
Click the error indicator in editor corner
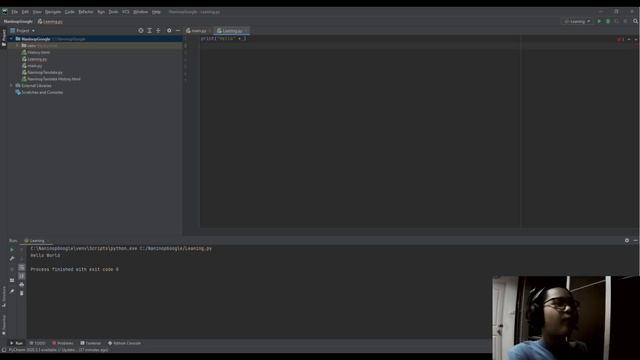[x=620, y=40]
